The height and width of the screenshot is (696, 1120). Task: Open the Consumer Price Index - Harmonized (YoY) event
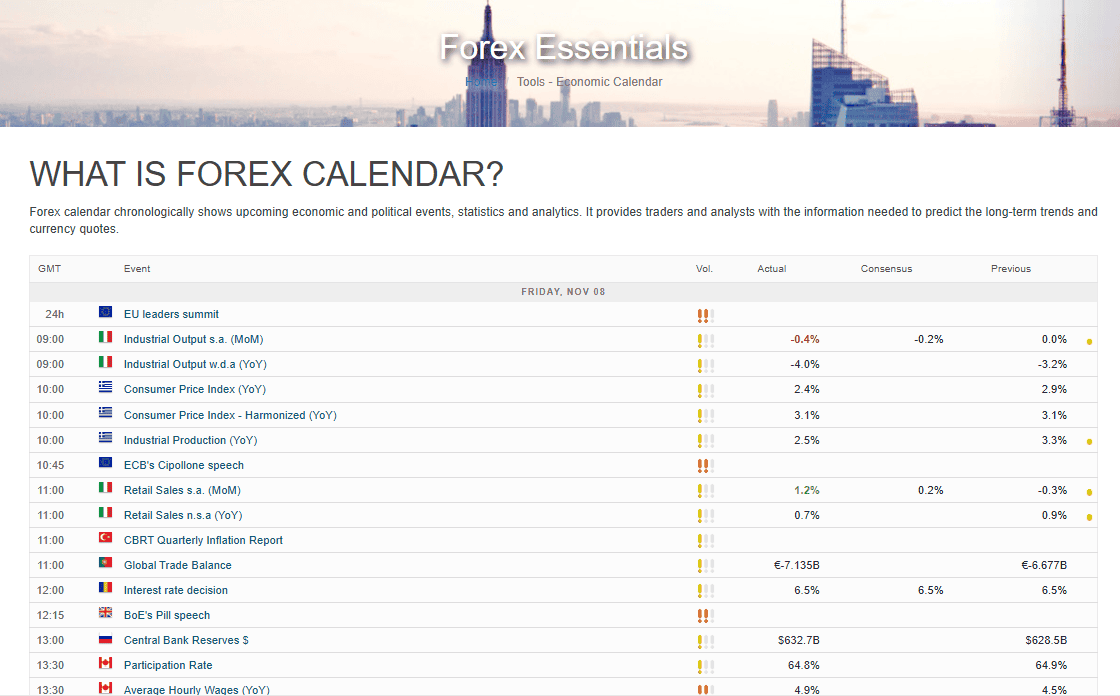tap(230, 415)
